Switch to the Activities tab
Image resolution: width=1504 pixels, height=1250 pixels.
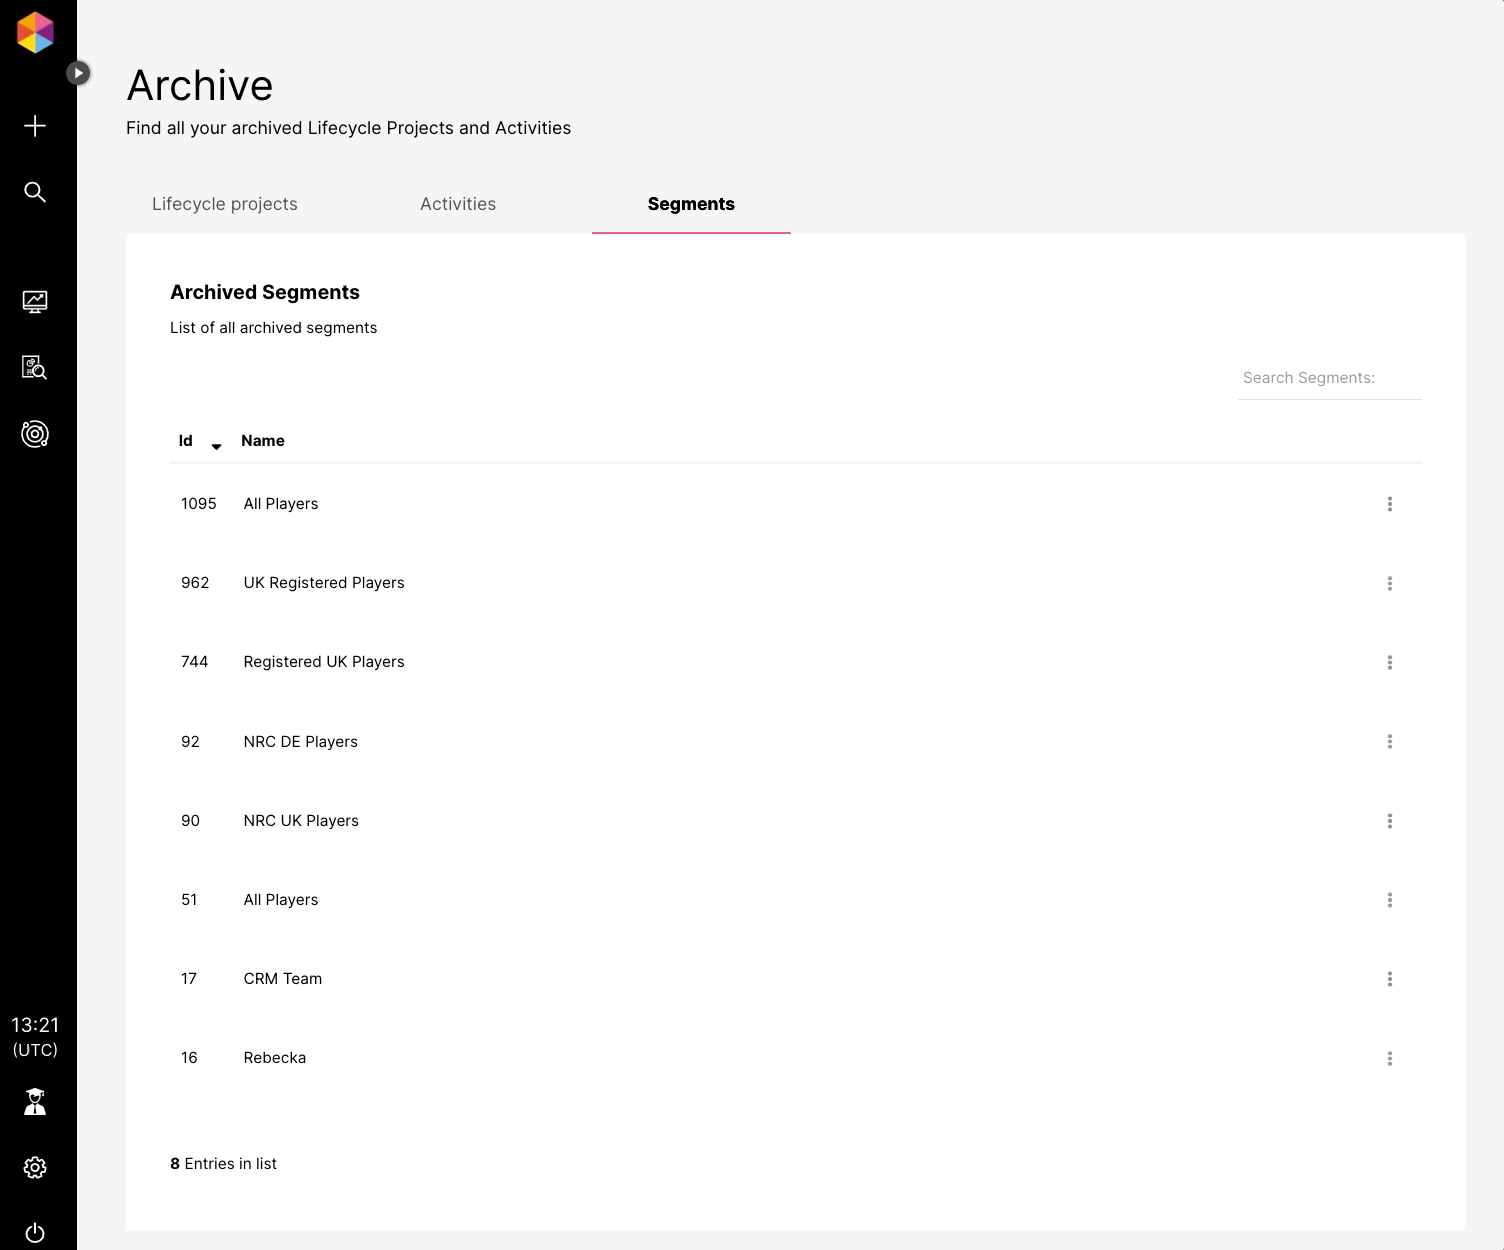(458, 204)
